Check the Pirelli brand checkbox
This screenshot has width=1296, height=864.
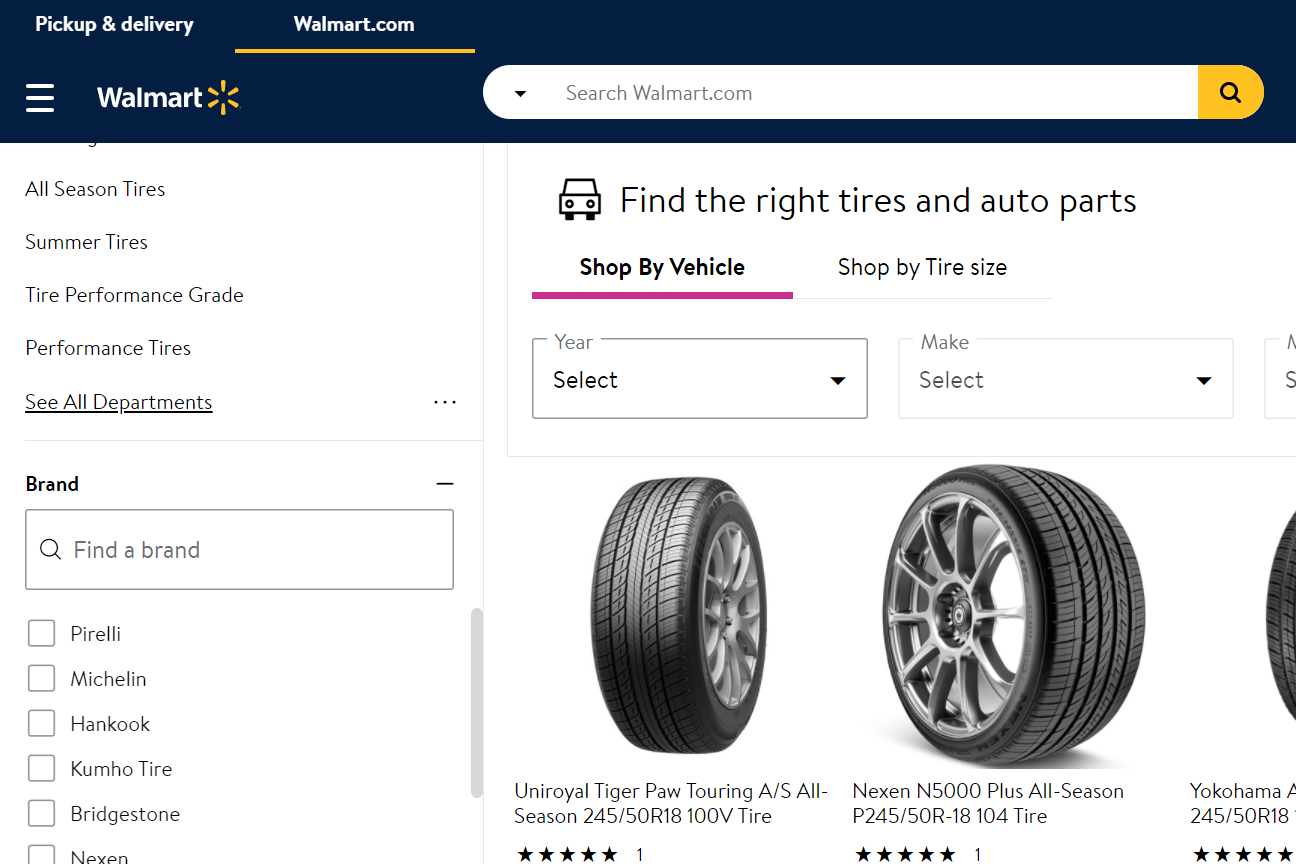click(x=41, y=633)
